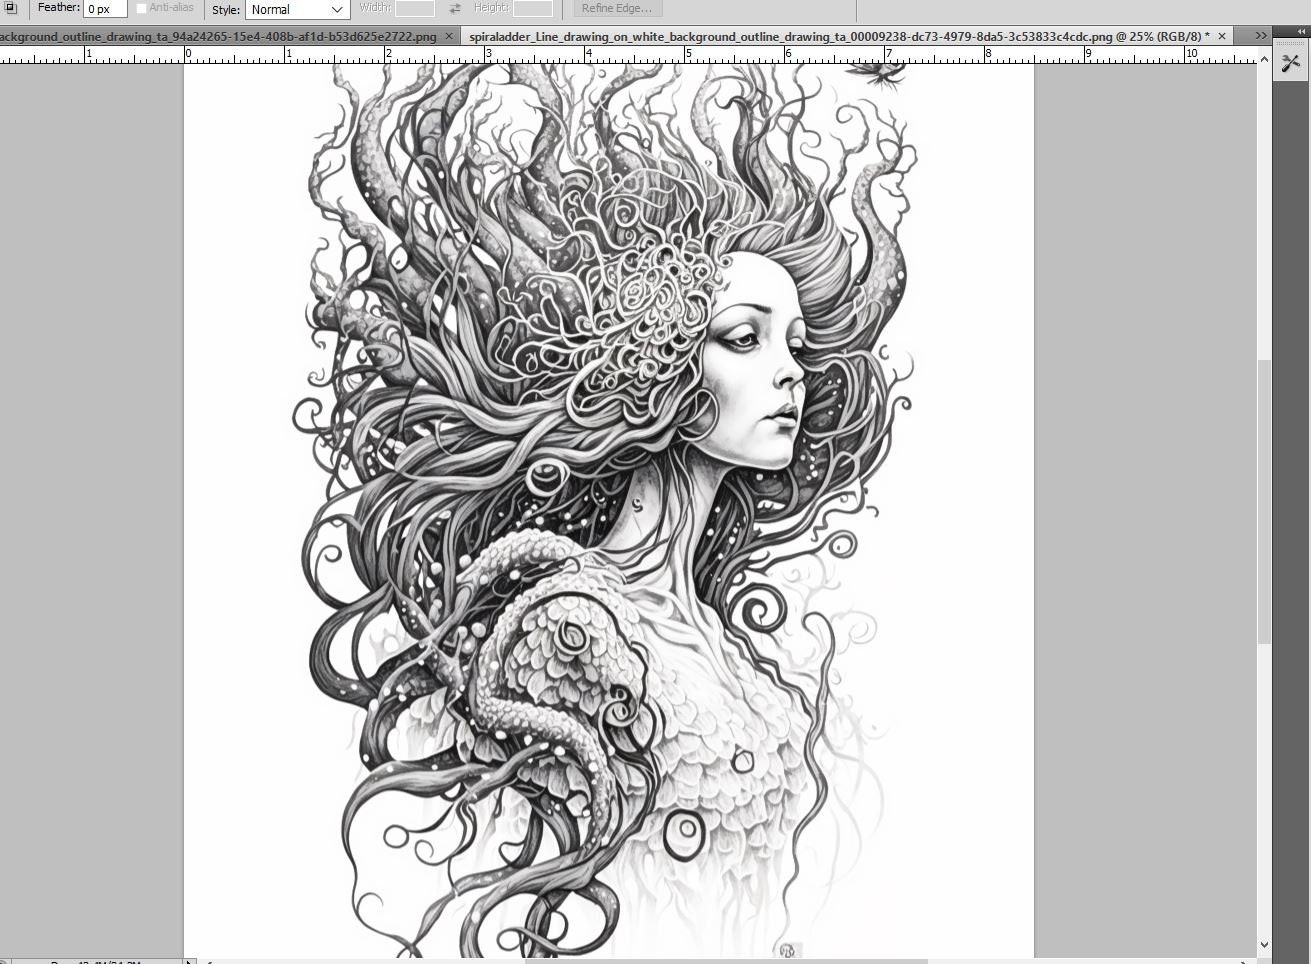Click the intersect-with-selection mode icon
Image resolution: width=1311 pixels, height=964 pixels.
coord(11,8)
